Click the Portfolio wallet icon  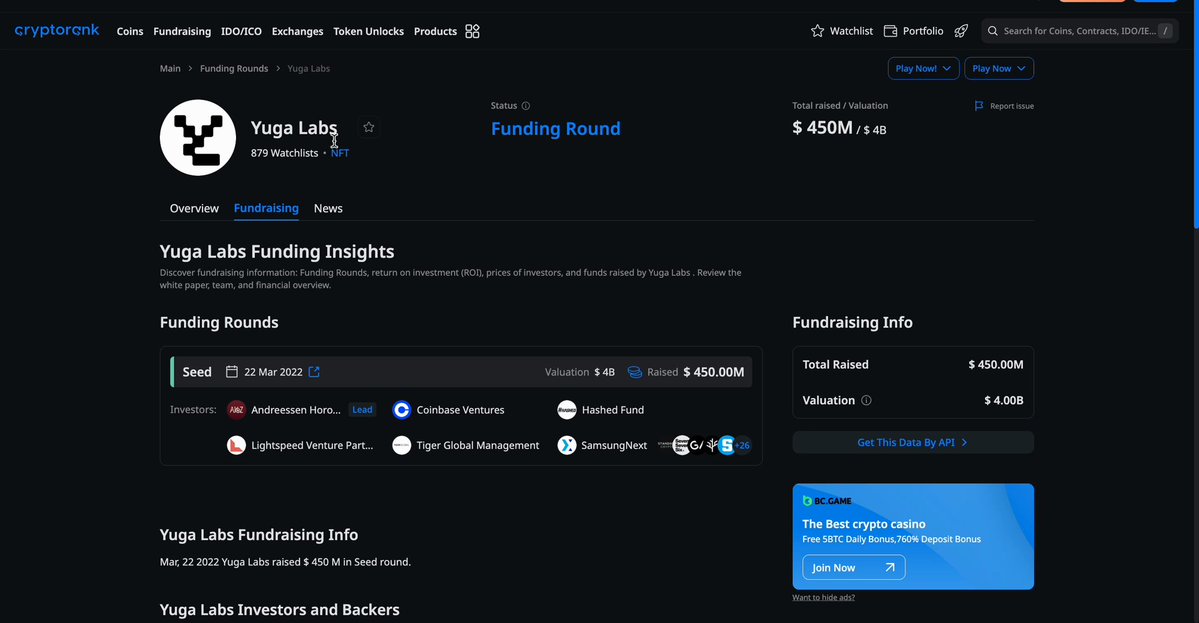[890, 31]
